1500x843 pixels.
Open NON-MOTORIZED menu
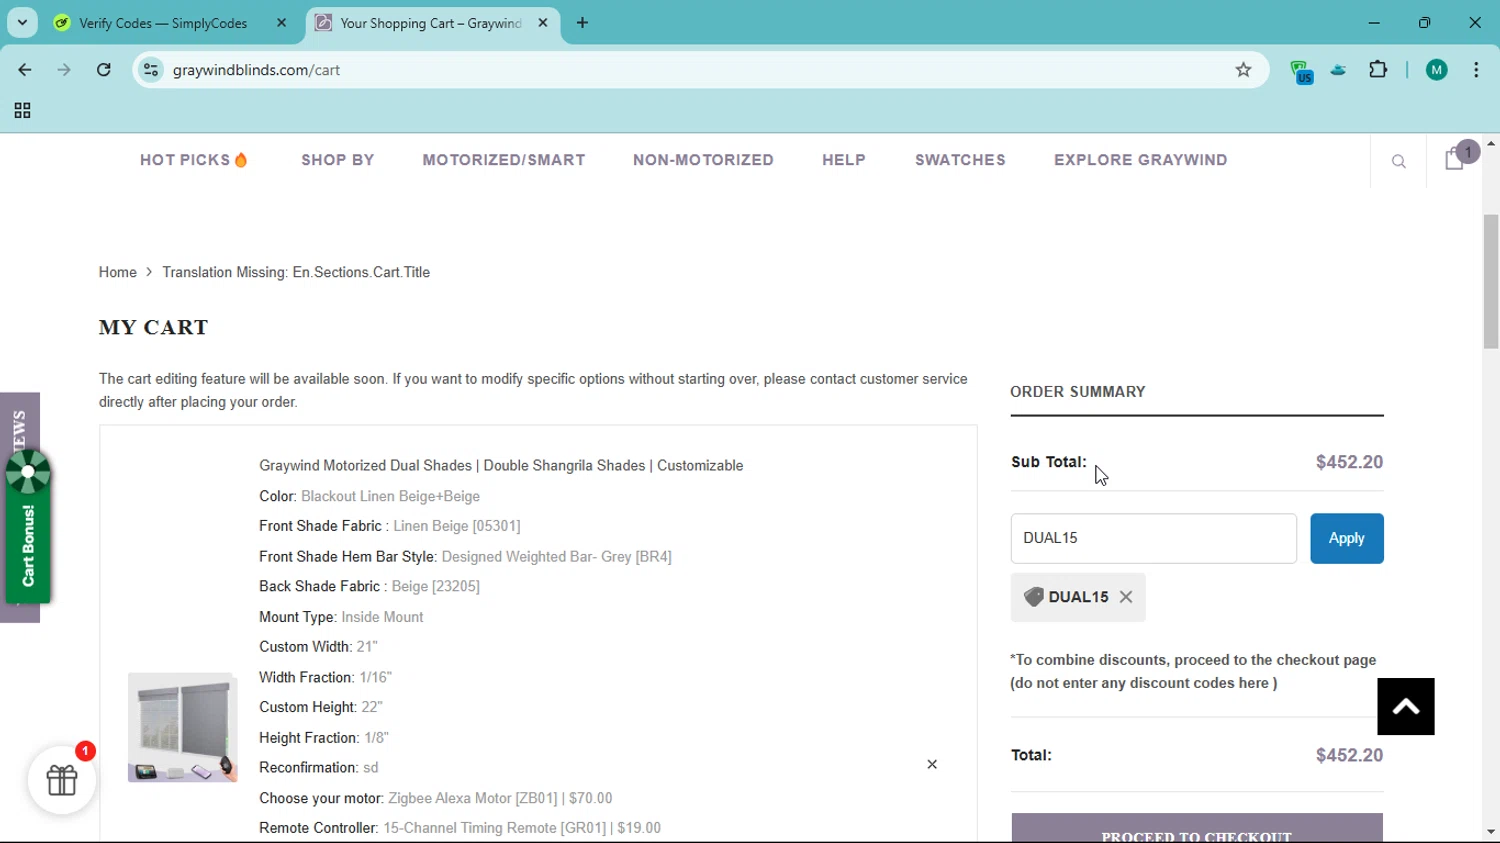tap(703, 160)
